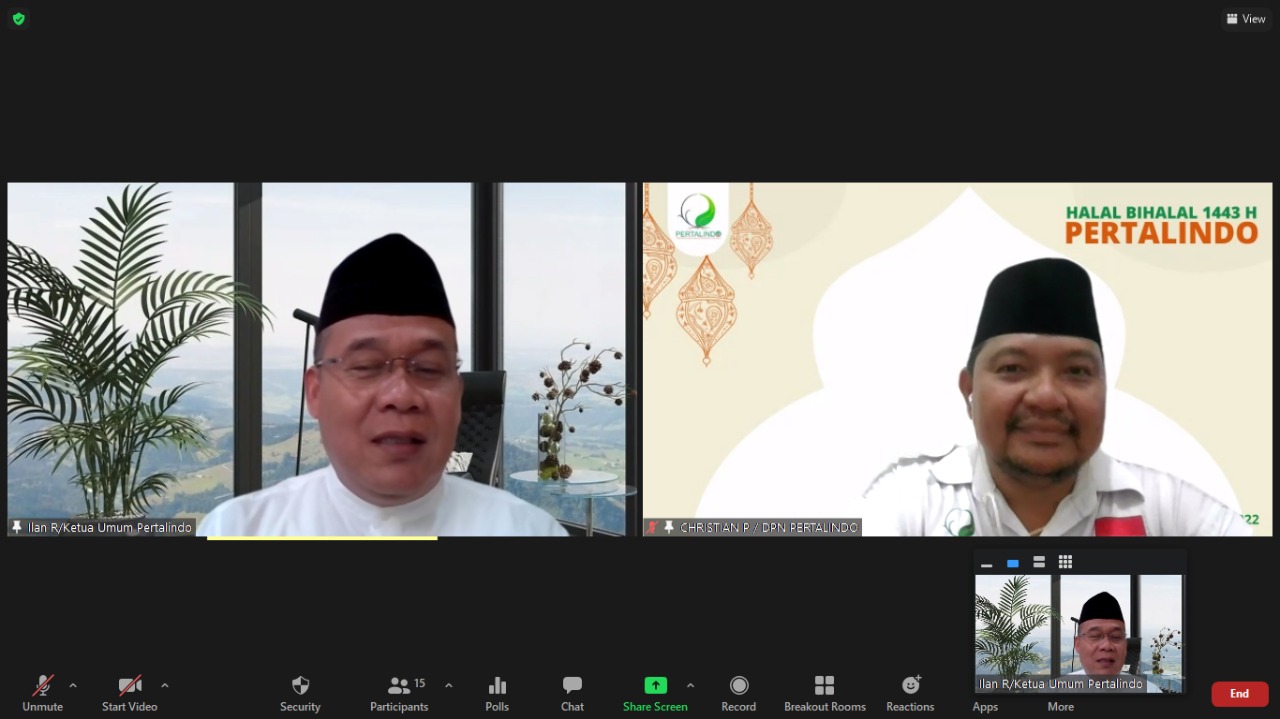Unmute the microphone
Screen dimensions: 1280x719
coord(42,692)
